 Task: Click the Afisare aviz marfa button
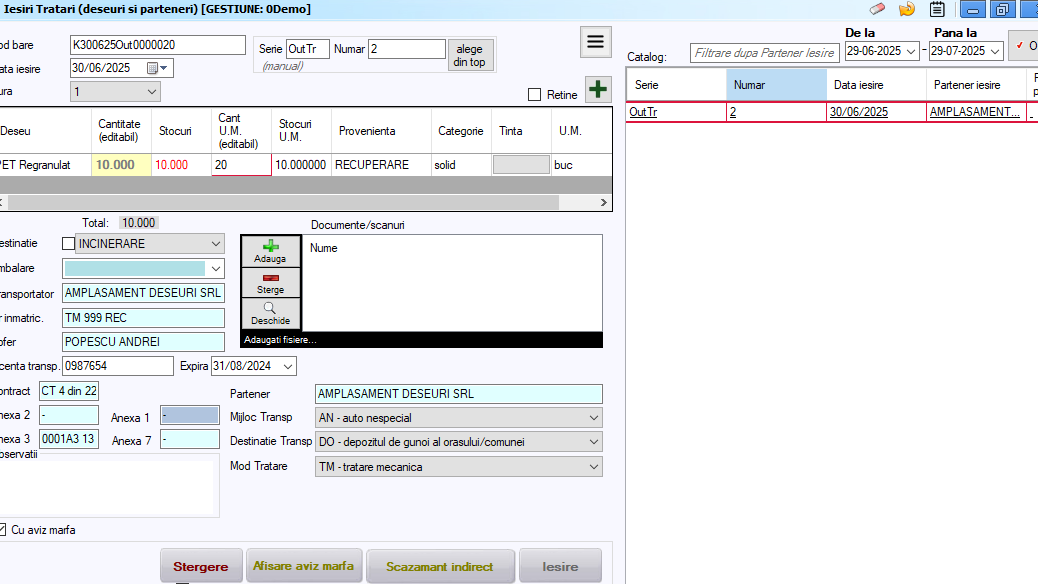pos(304,566)
